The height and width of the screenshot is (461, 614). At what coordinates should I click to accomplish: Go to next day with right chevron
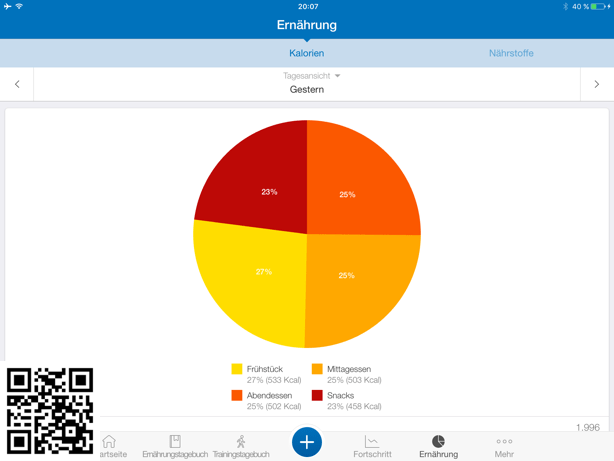tap(597, 84)
